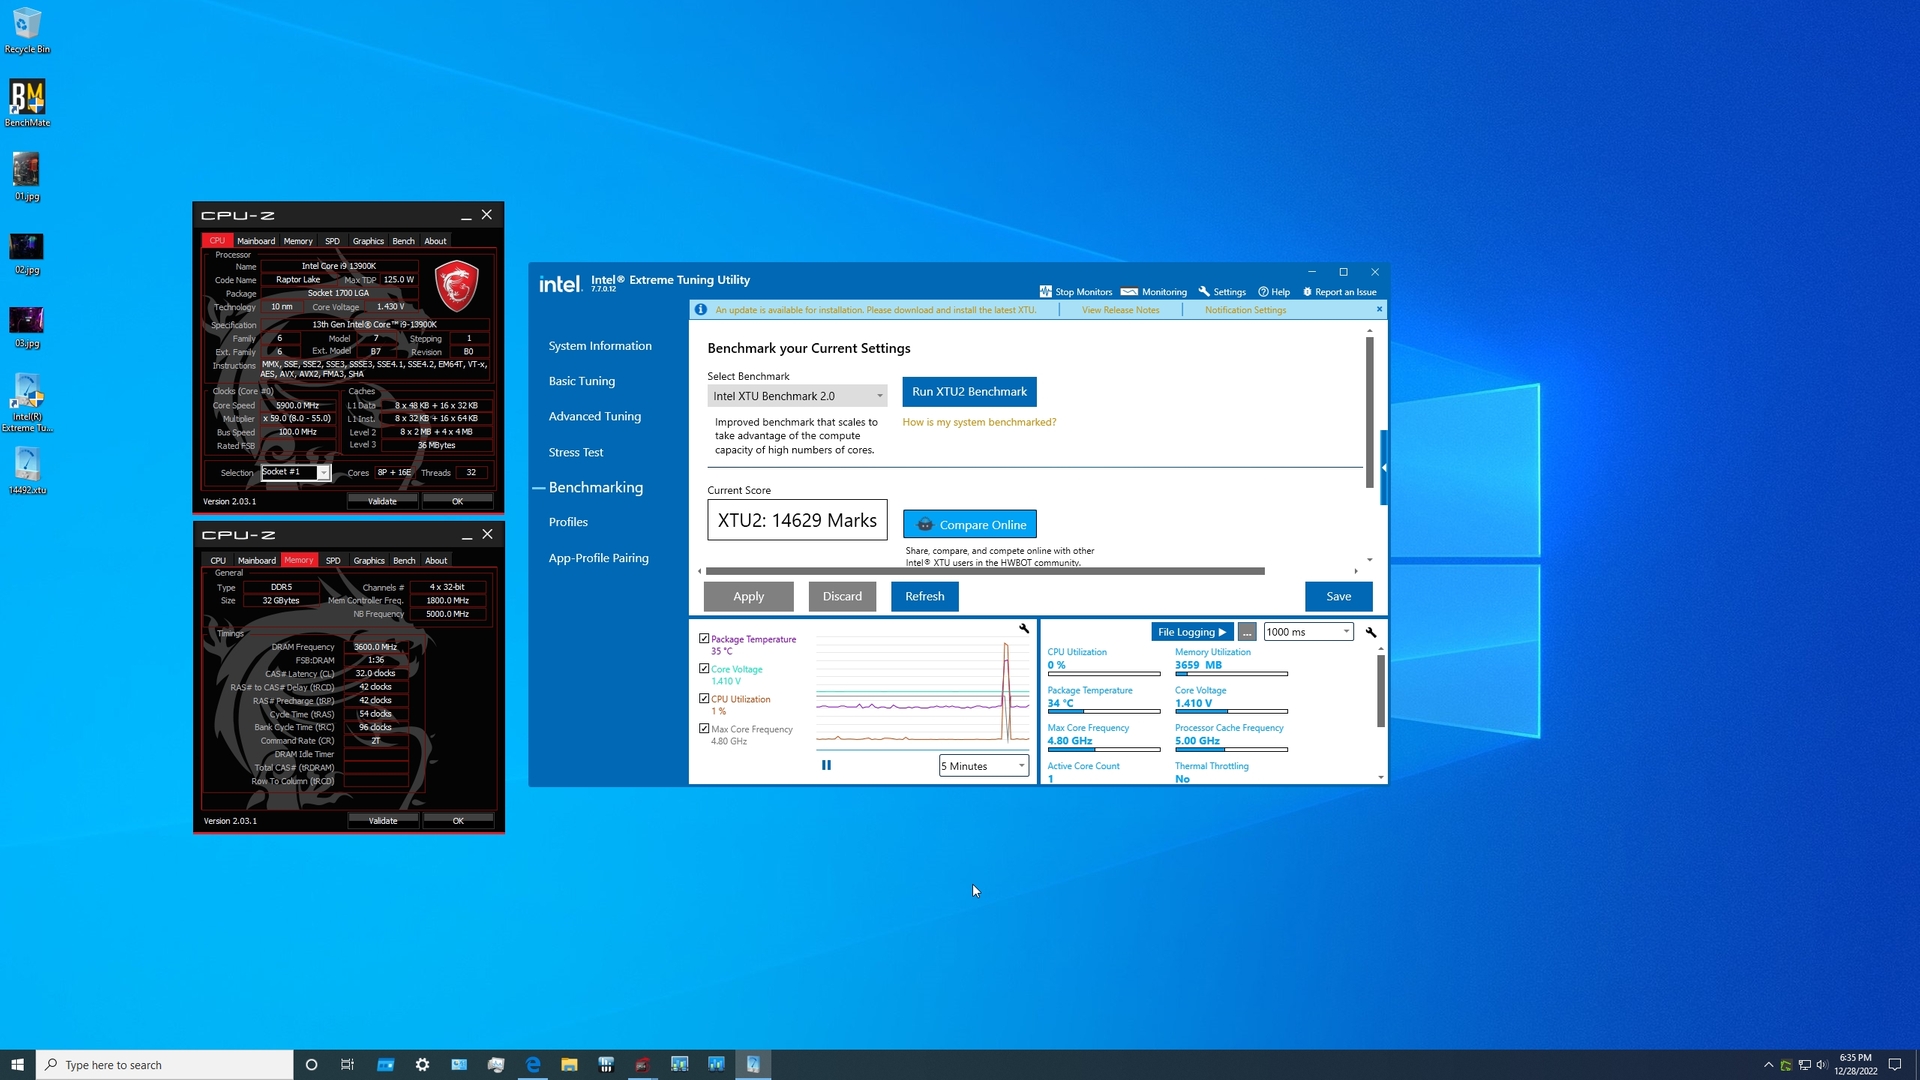Pause the monitoring graph
1920x1080 pixels.
[826, 765]
